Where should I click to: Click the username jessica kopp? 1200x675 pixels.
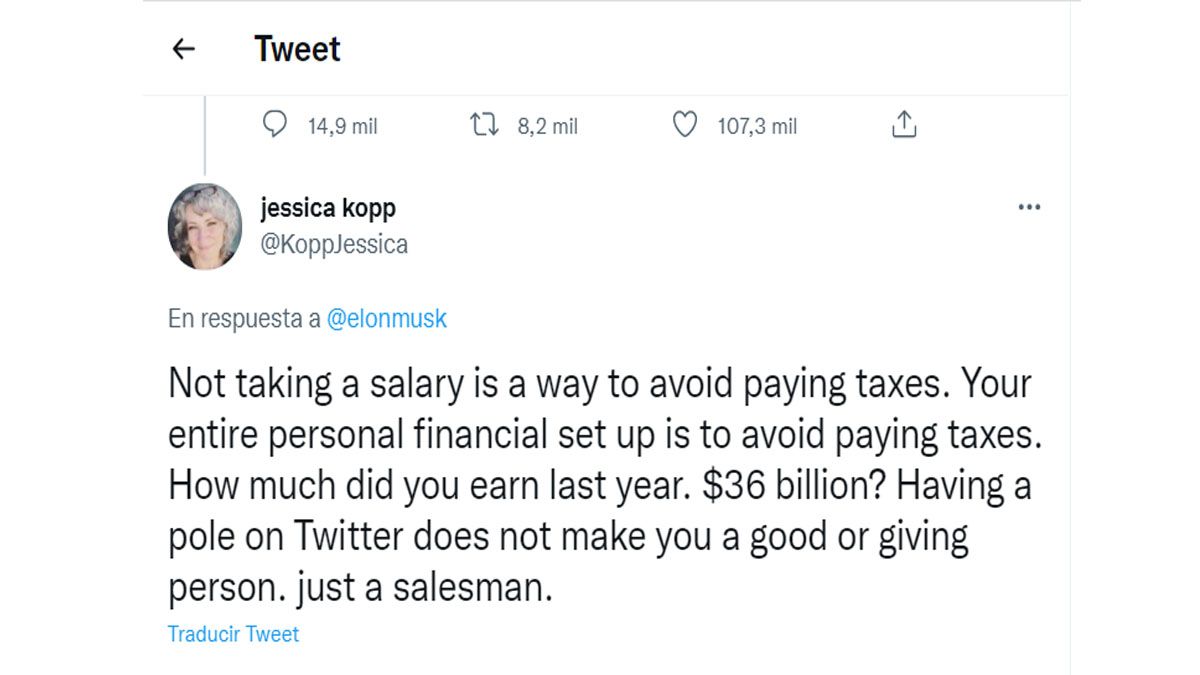pyautogui.click(x=327, y=208)
